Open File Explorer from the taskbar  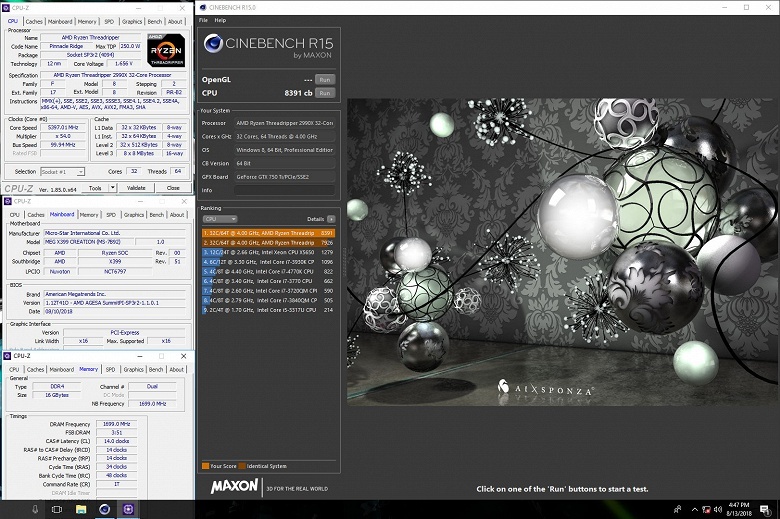pyautogui.click(x=82, y=509)
